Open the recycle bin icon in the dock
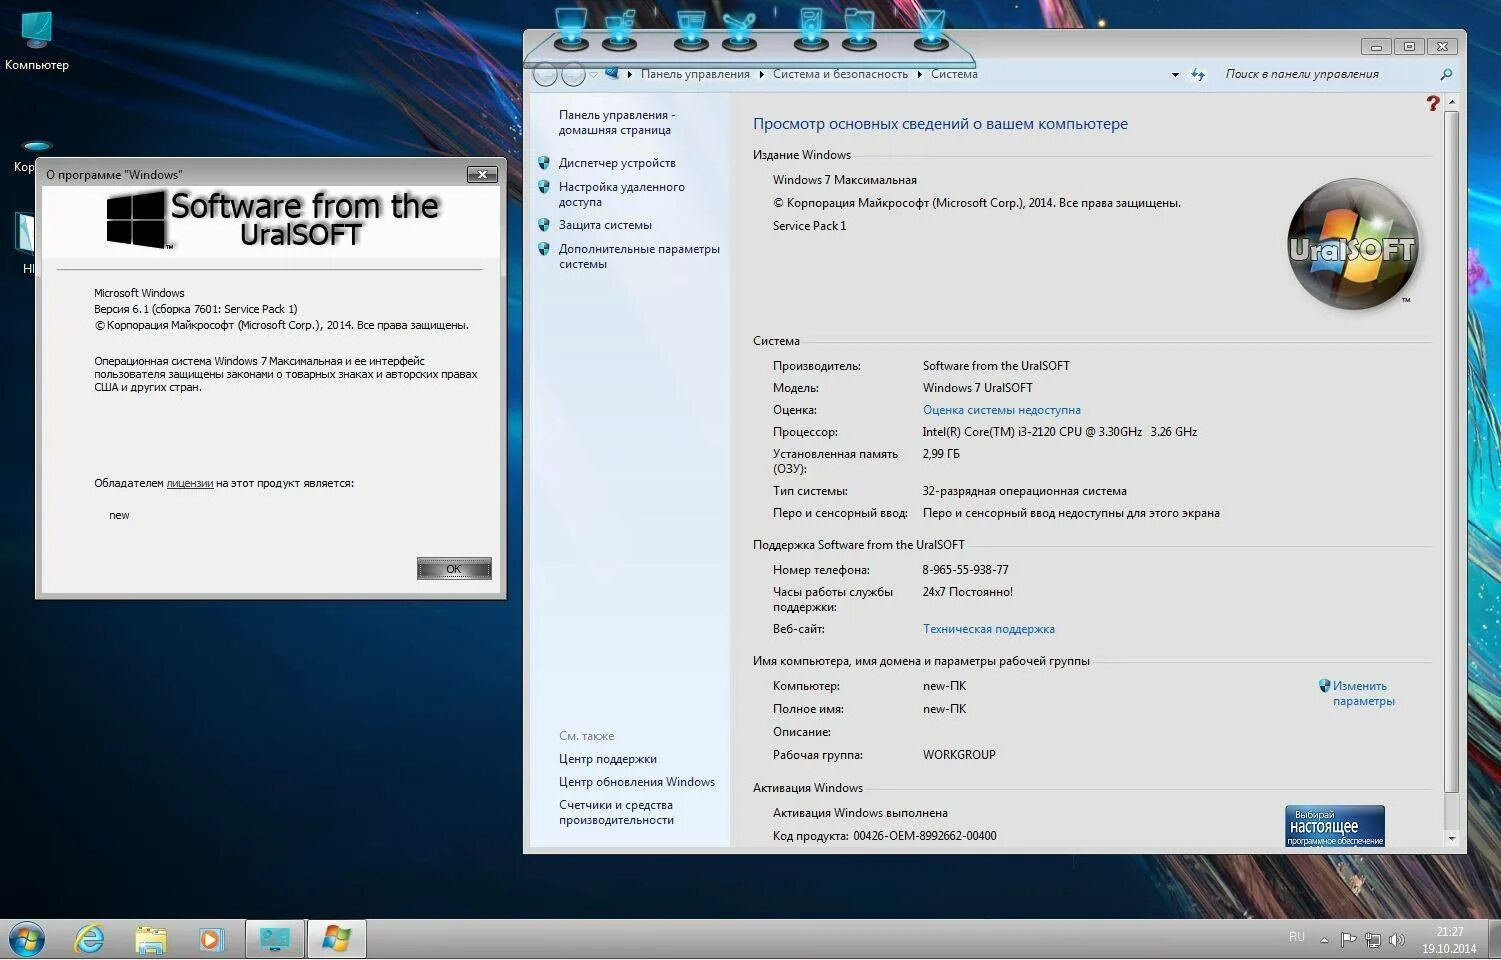The image size is (1501, 960). coord(931,28)
